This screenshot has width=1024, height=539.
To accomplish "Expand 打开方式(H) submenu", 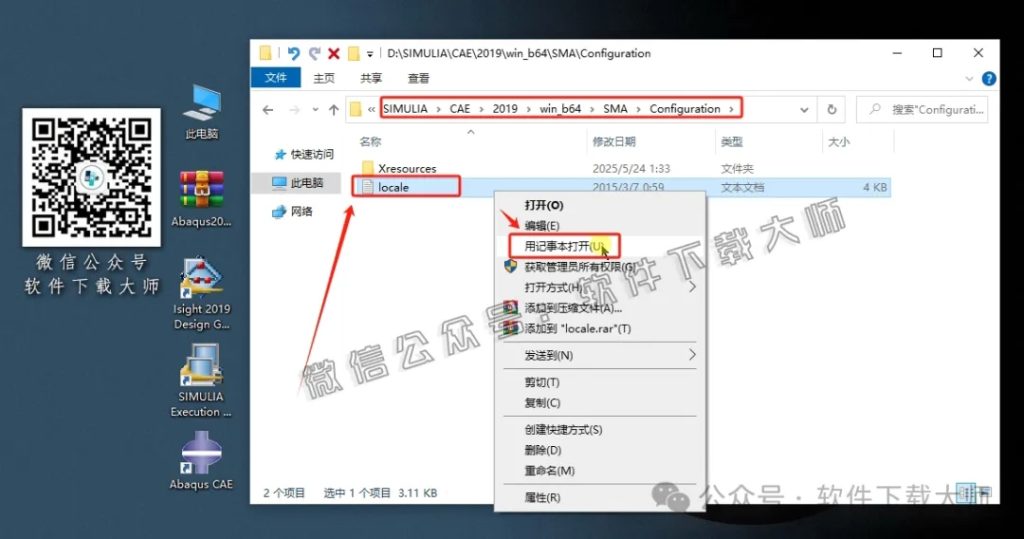I will pos(600,287).
